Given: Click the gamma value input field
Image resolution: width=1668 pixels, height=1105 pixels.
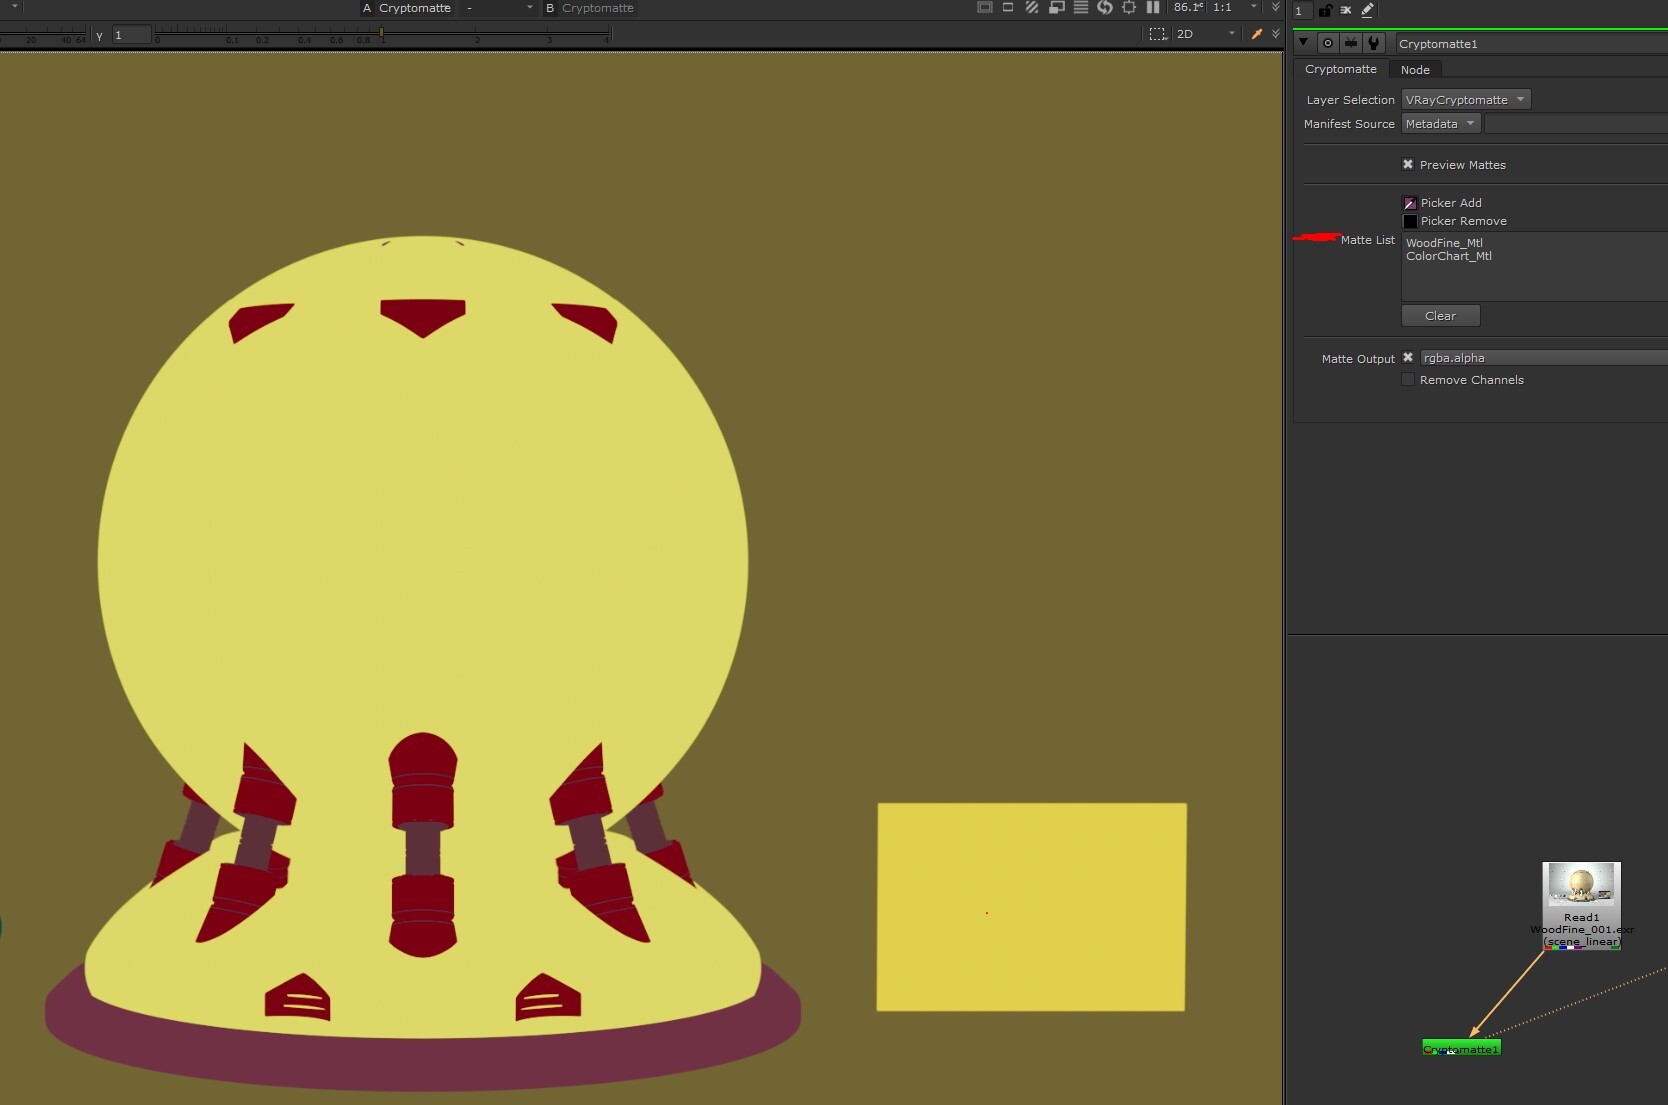Looking at the screenshot, I should point(131,35).
